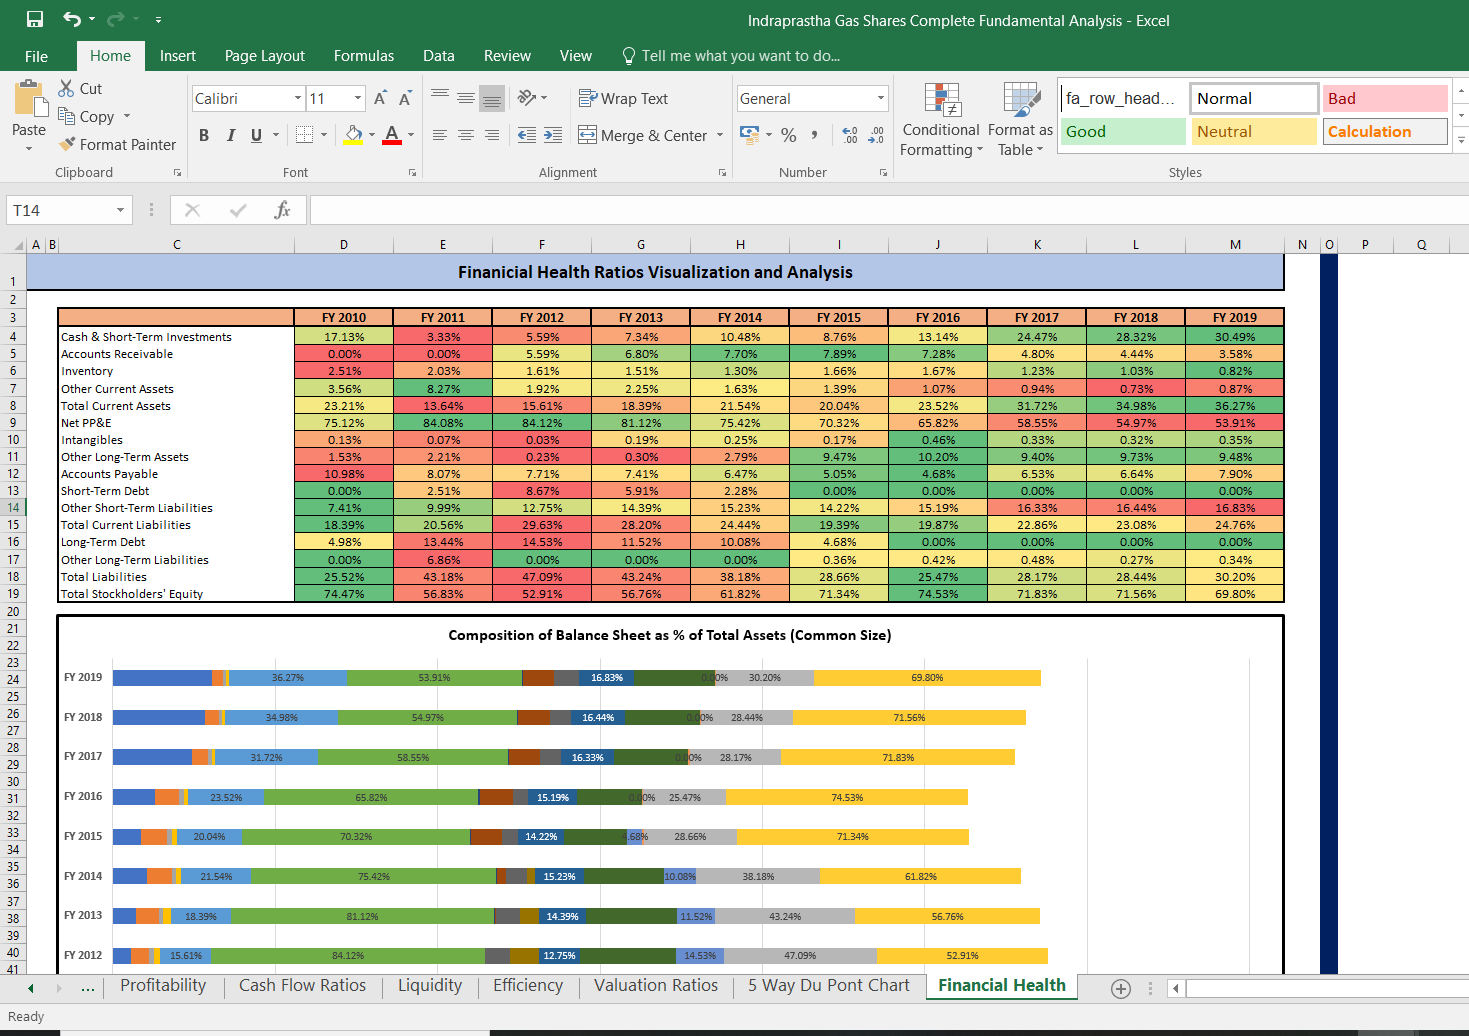
Task: Click the Increase Decimal icon
Action: 850,135
